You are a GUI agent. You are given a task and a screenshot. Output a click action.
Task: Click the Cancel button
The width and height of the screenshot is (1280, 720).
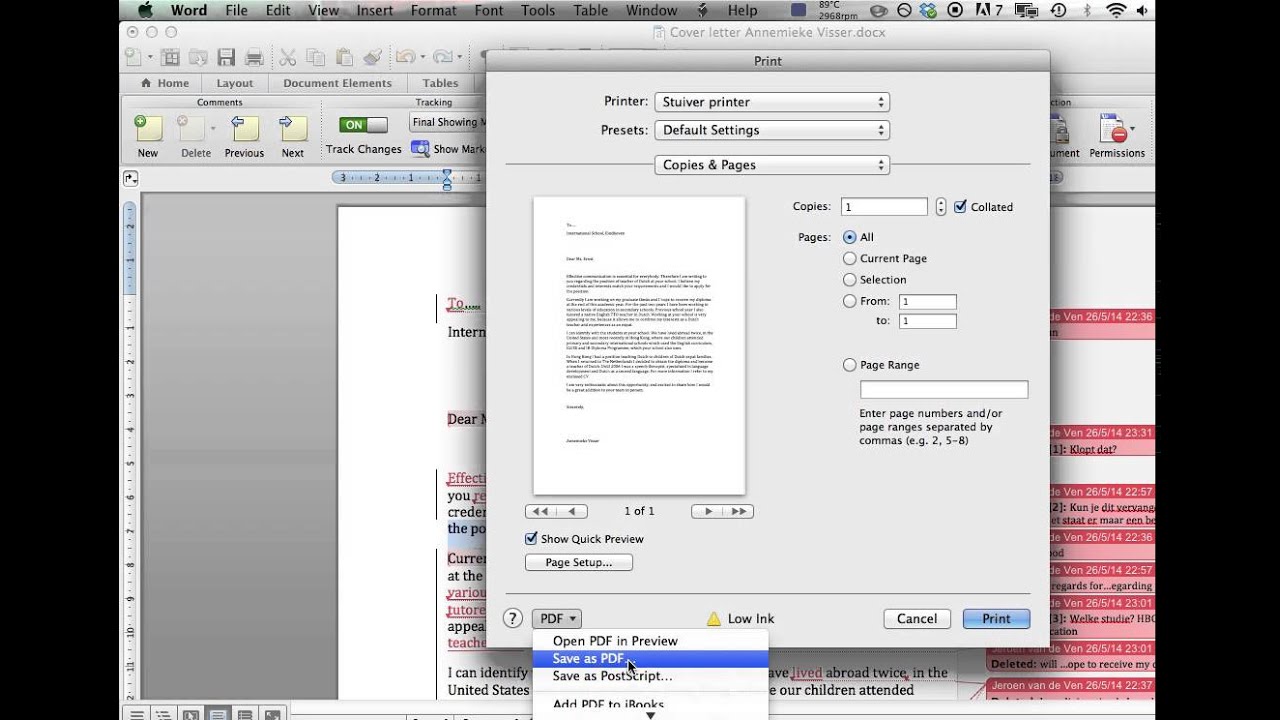[917, 619]
